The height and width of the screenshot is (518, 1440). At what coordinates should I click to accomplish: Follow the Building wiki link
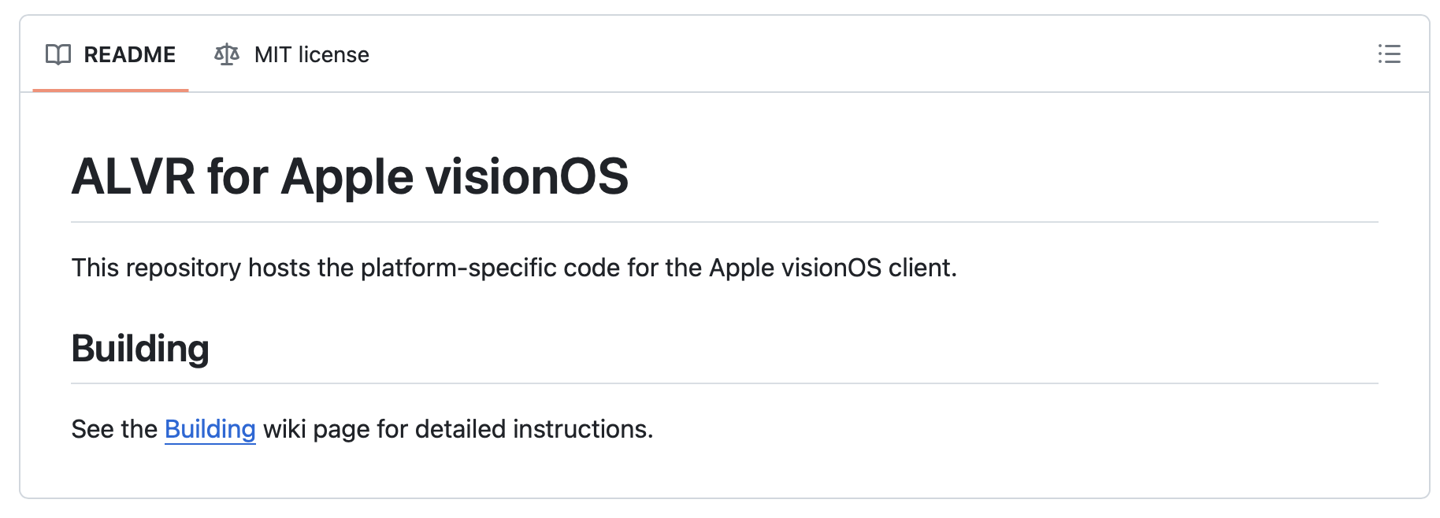click(x=210, y=429)
